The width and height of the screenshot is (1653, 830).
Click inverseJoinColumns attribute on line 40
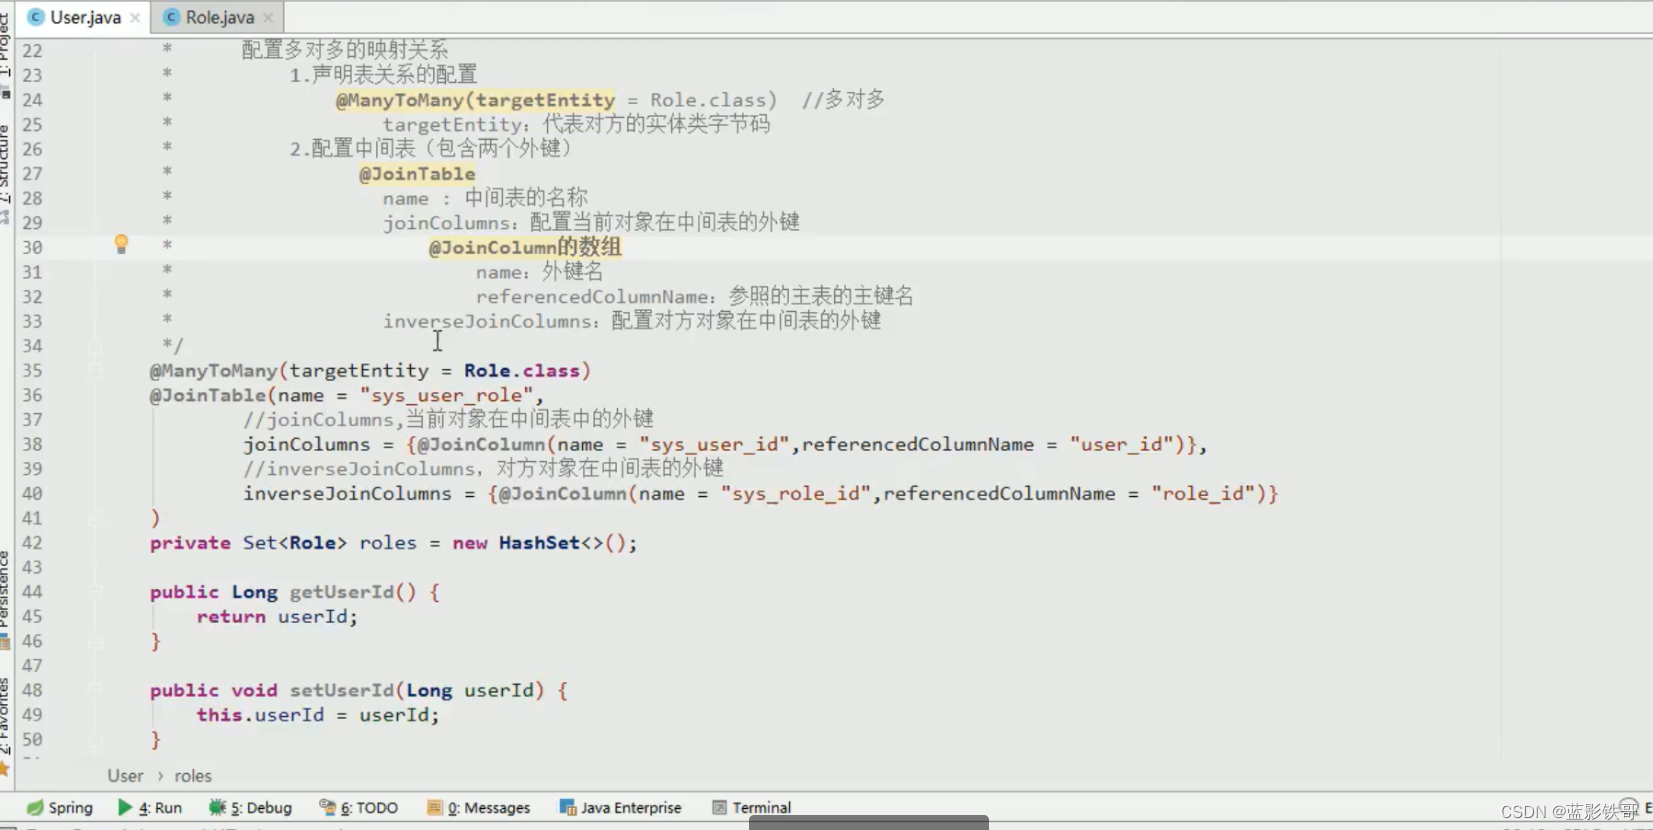pos(347,494)
